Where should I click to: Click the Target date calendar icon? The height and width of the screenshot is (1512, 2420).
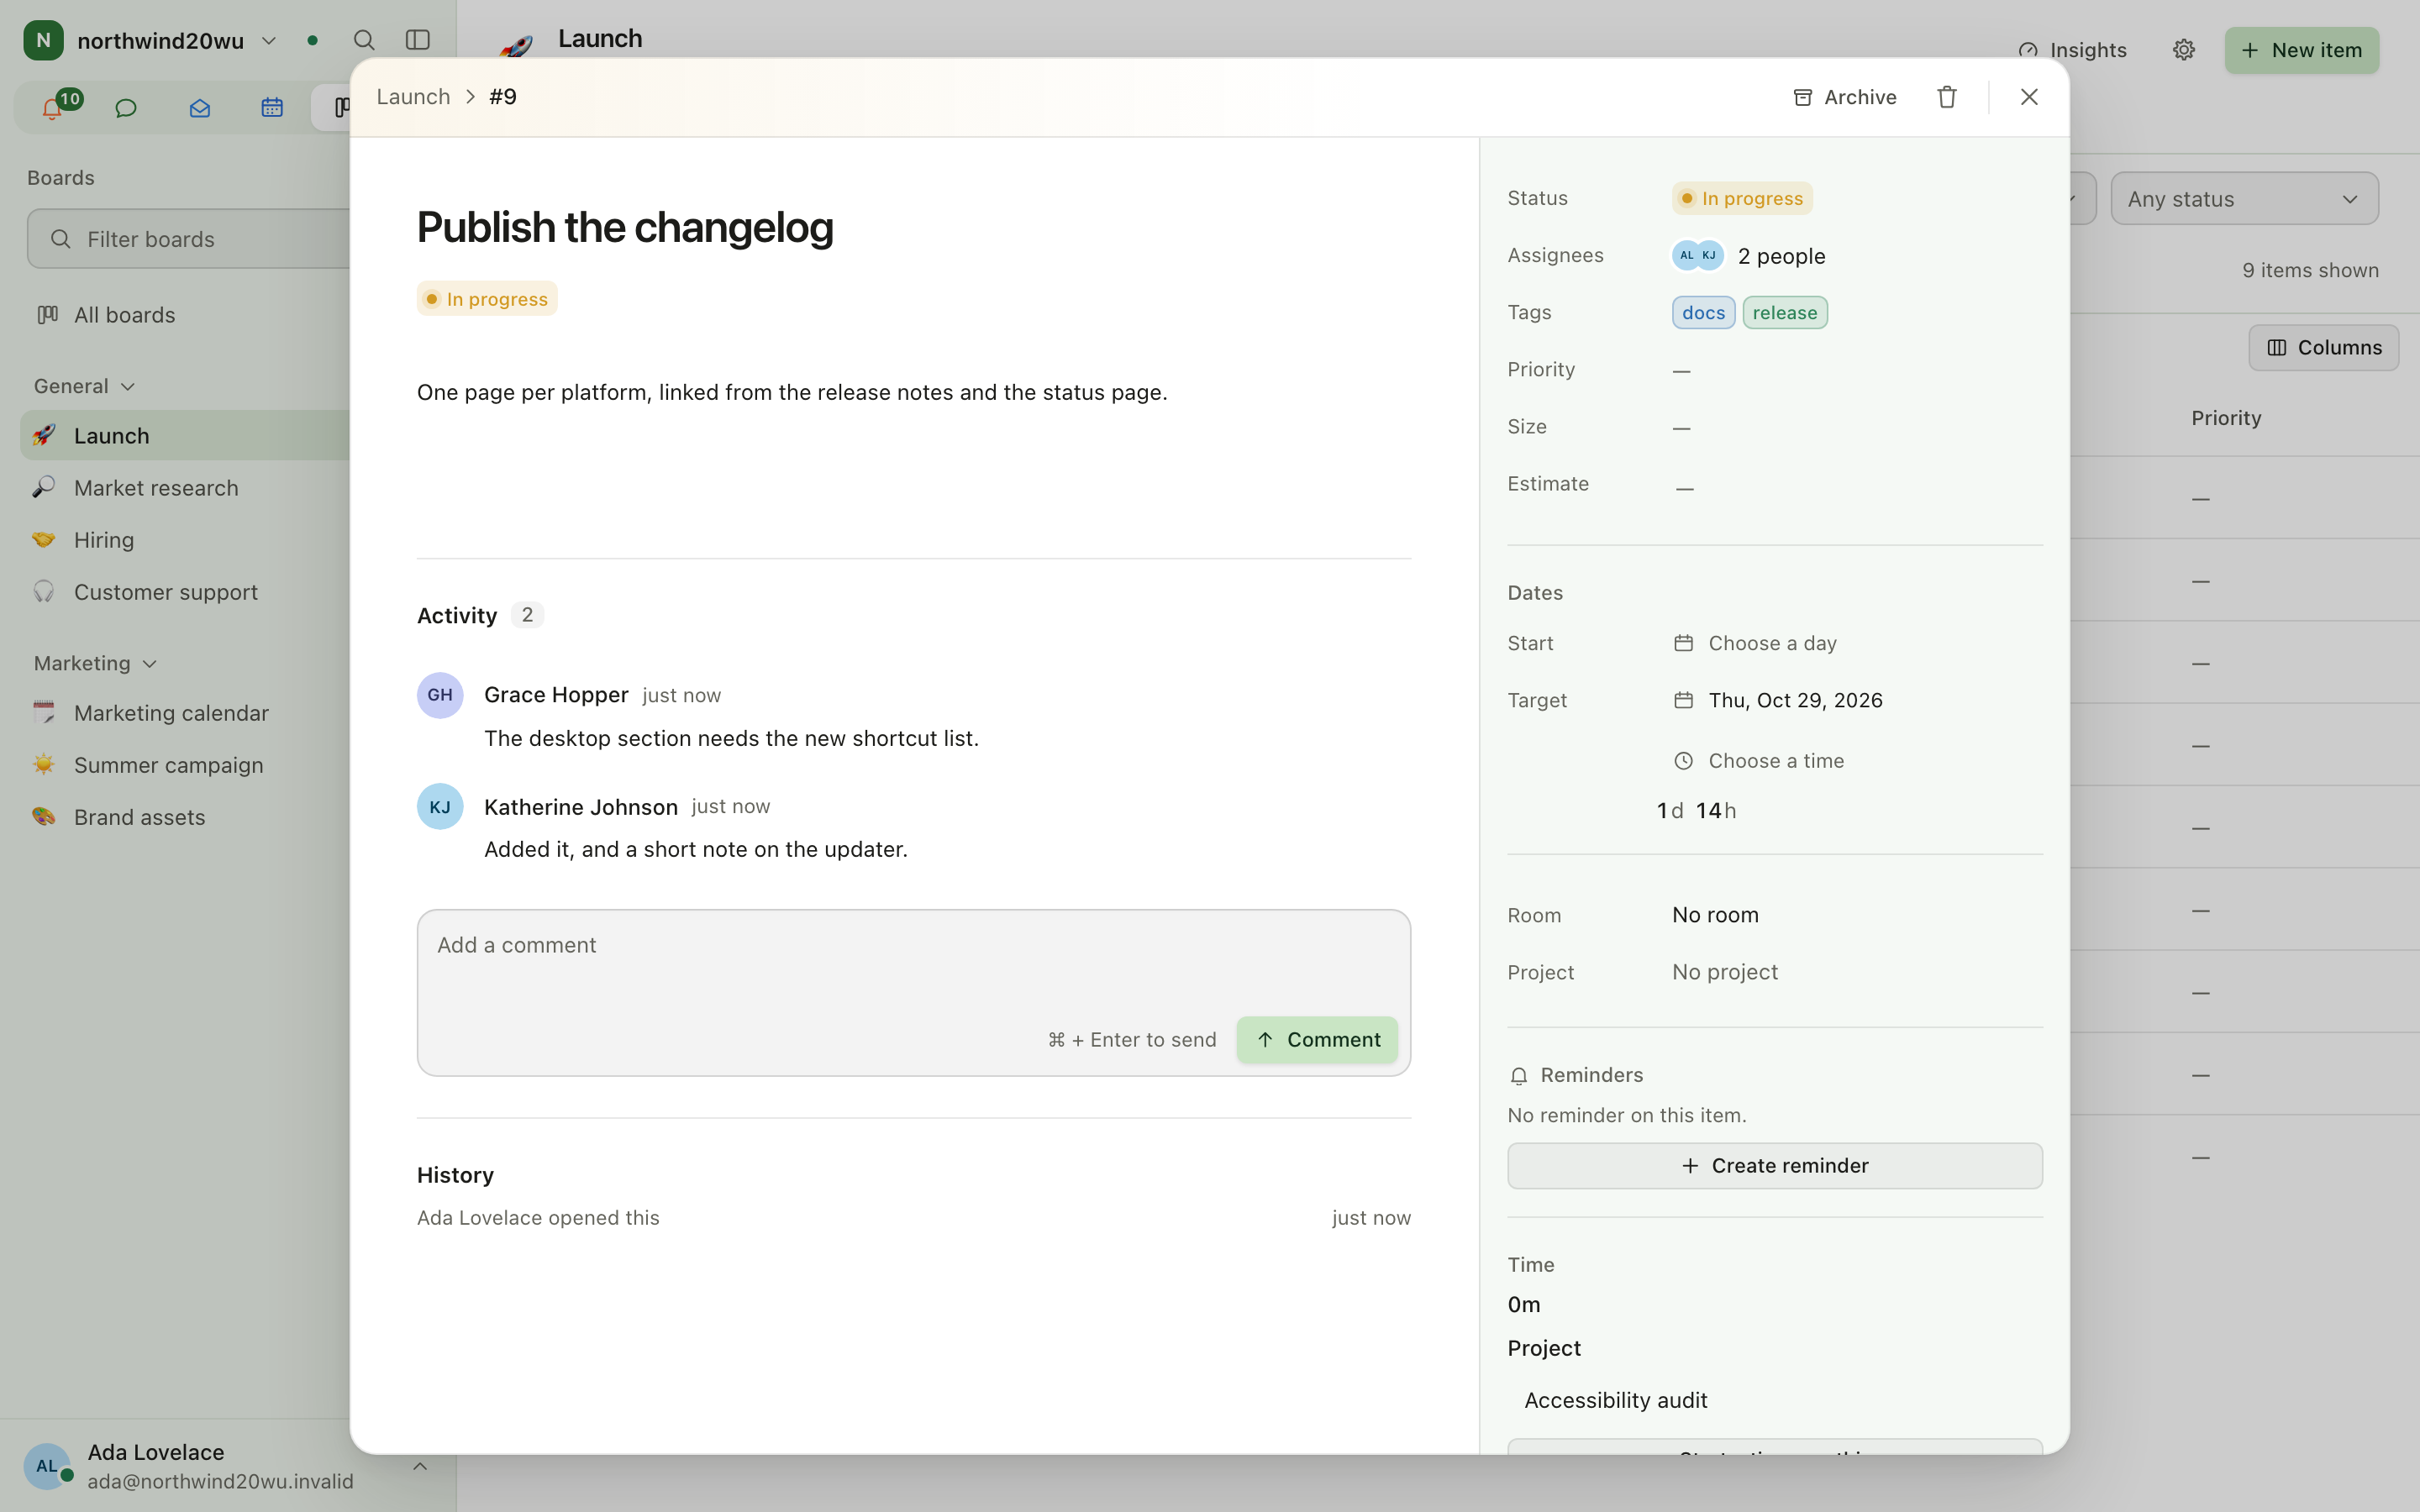1684,700
